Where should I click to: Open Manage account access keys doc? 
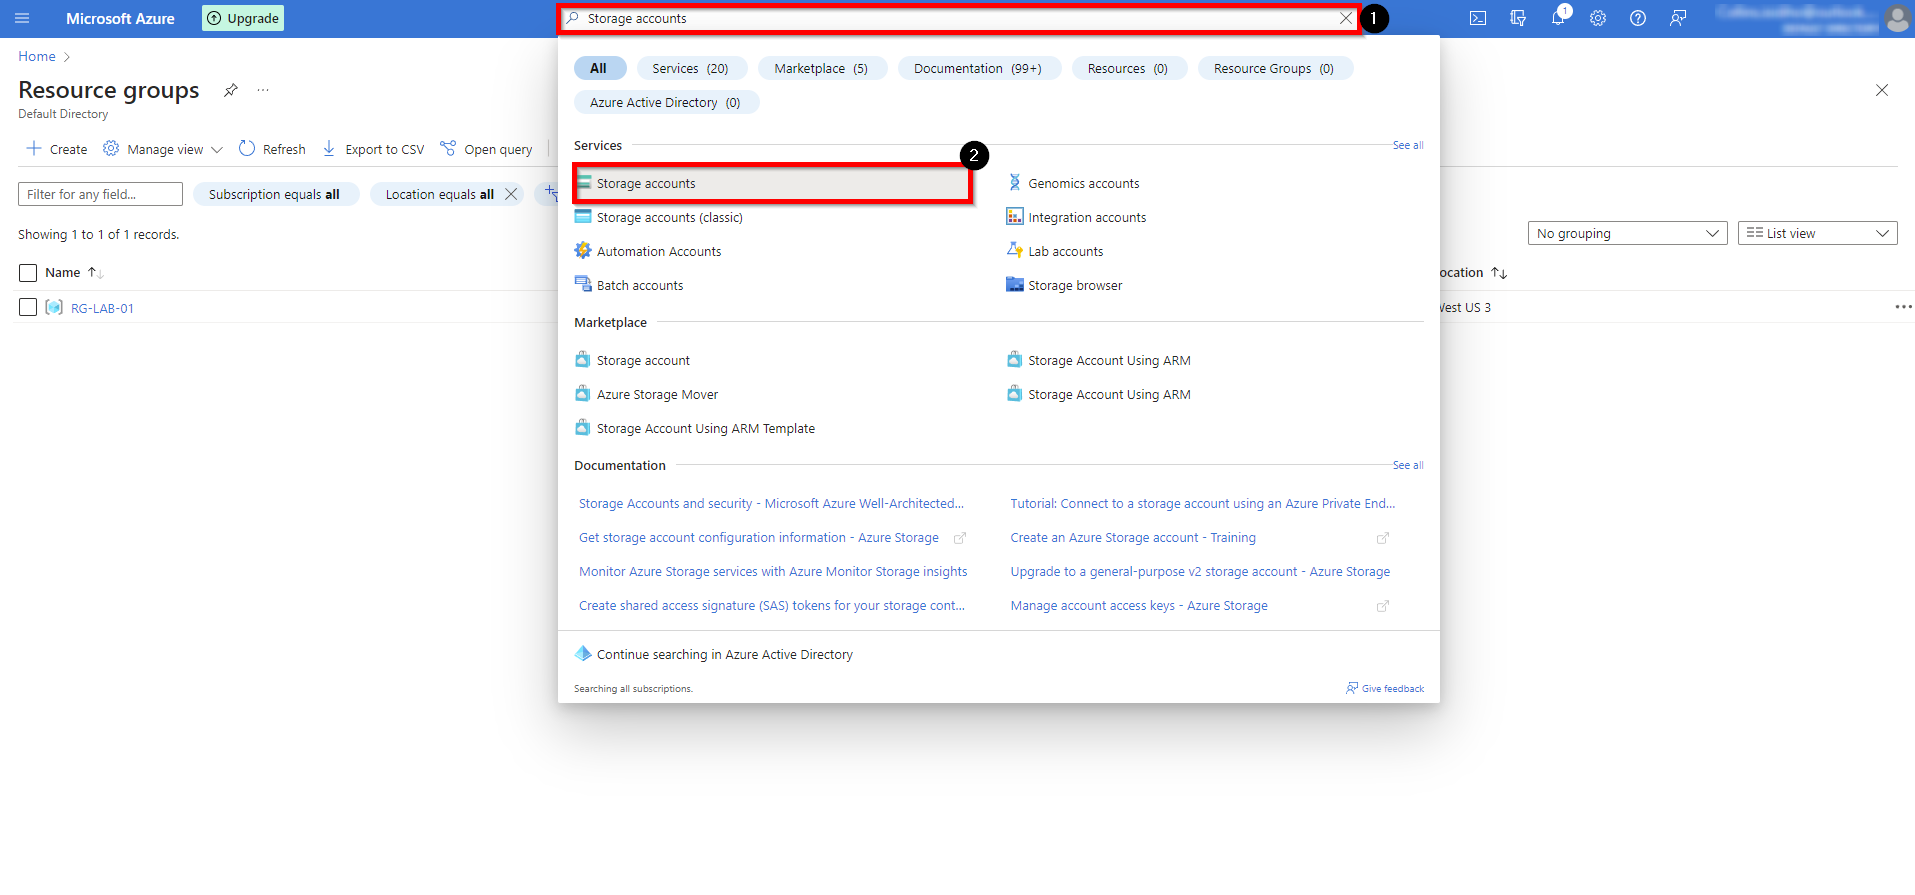pos(1139,605)
